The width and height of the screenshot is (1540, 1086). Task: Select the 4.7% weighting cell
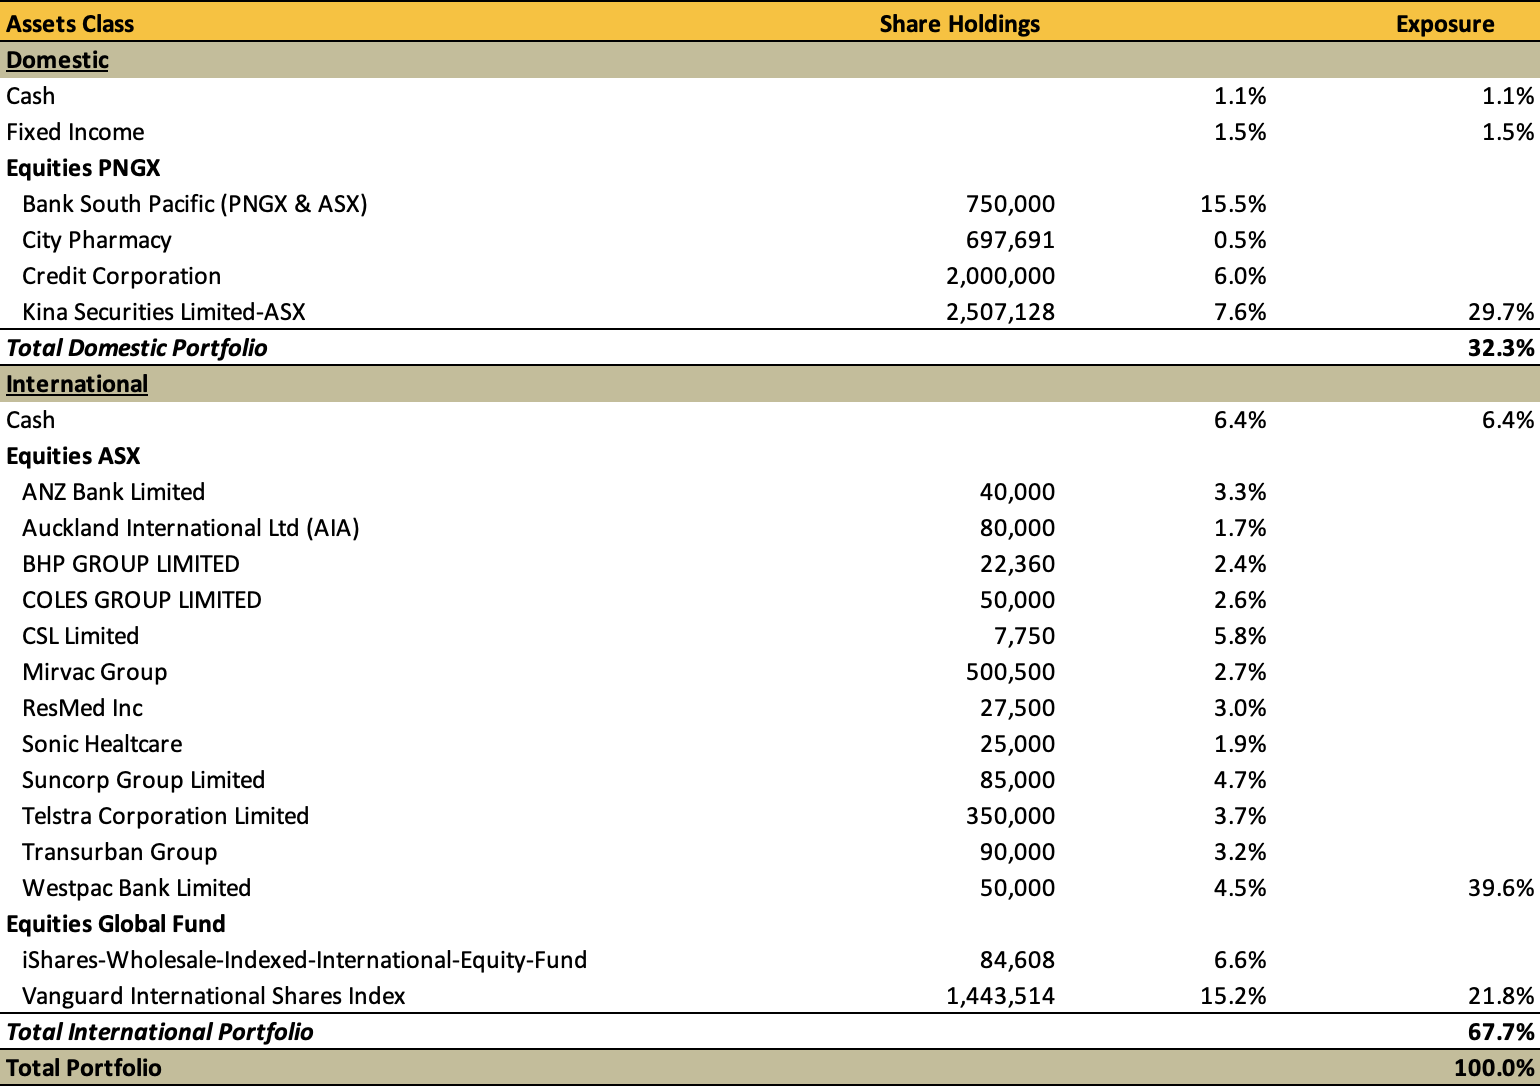click(1240, 780)
